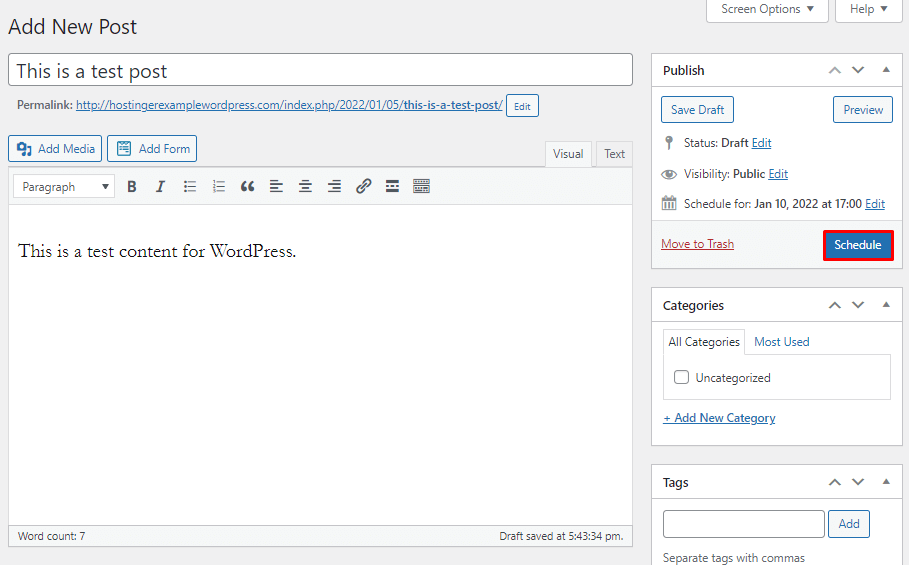Image resolution: width=909 pixels, height=565 pixels.
Task: Open the Help dropdown
Action: pos(868,10)
